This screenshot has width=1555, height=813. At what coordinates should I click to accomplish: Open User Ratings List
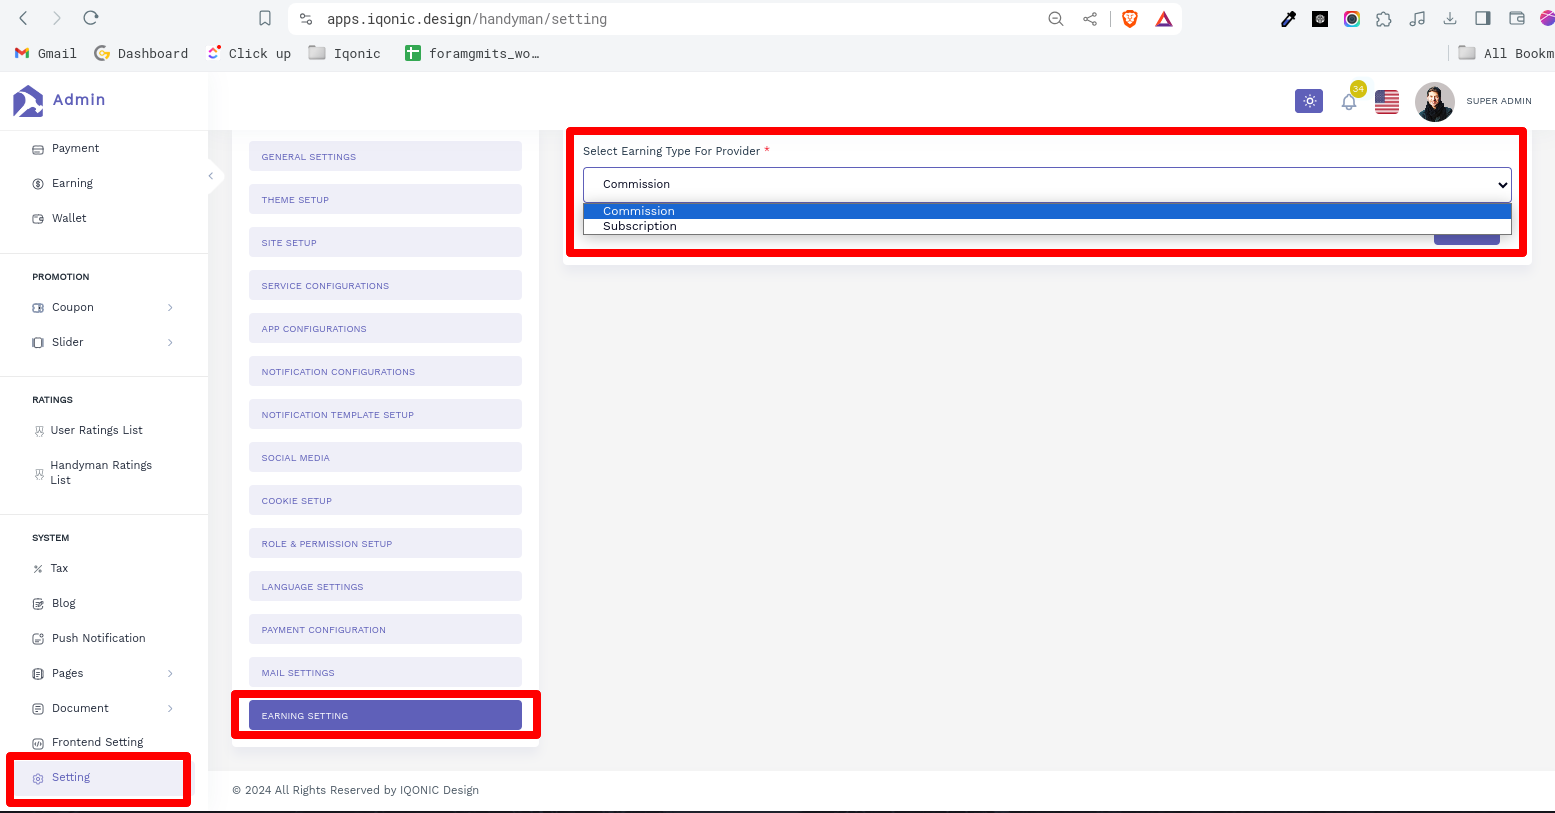tap(96, 430)
